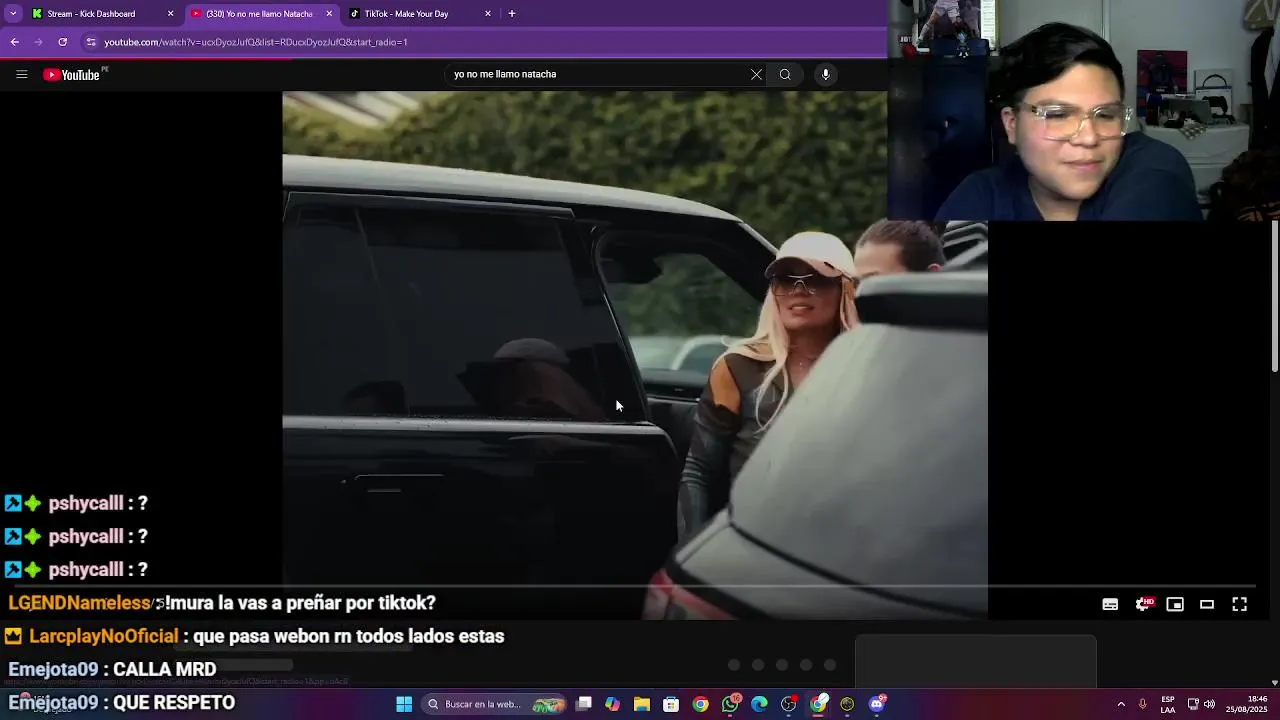Open Google Chrome from the taskbar
1280x720 pixels.
point(700,704)
